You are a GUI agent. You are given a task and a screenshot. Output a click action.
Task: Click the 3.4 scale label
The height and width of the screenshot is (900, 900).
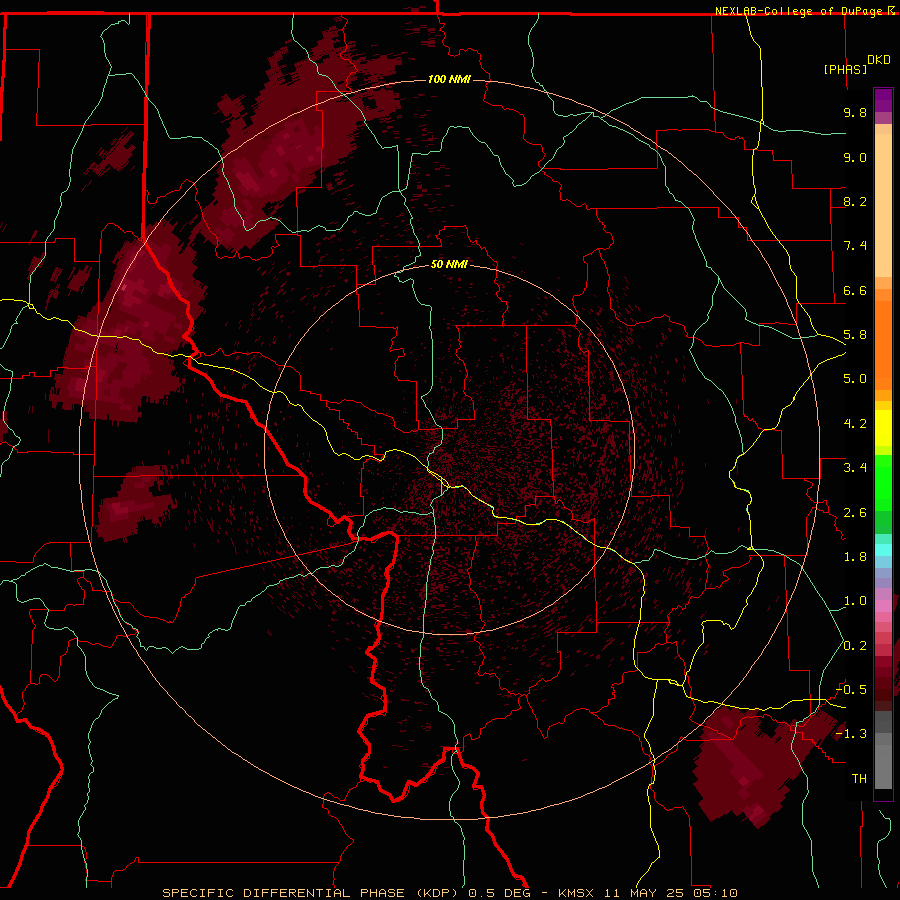pyautogui.click(x=855, y=468)
